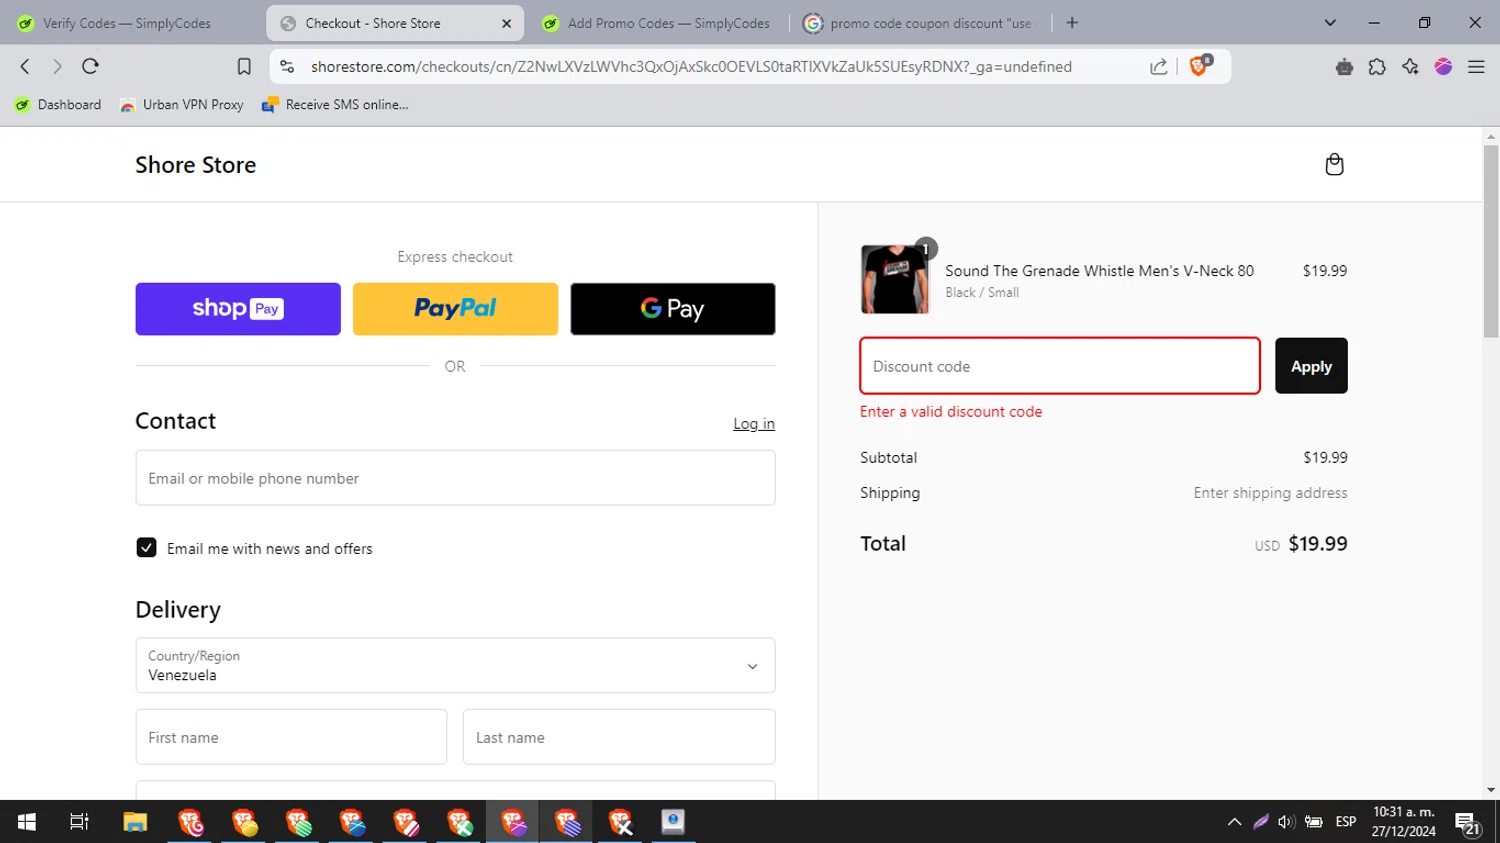Viewport: 1500px width, 843px height.
Task: Open site settings icon in address bar
Action: pos(287,66)
